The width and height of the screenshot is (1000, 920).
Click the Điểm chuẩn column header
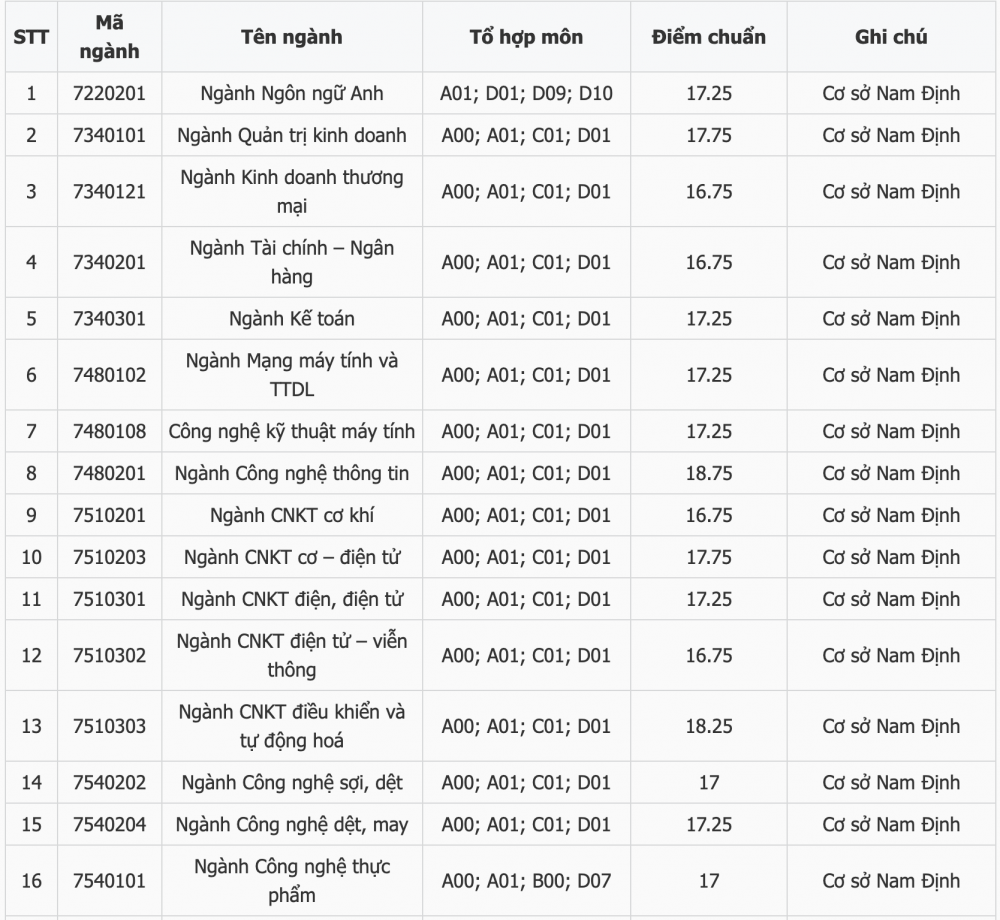point(709,37)
